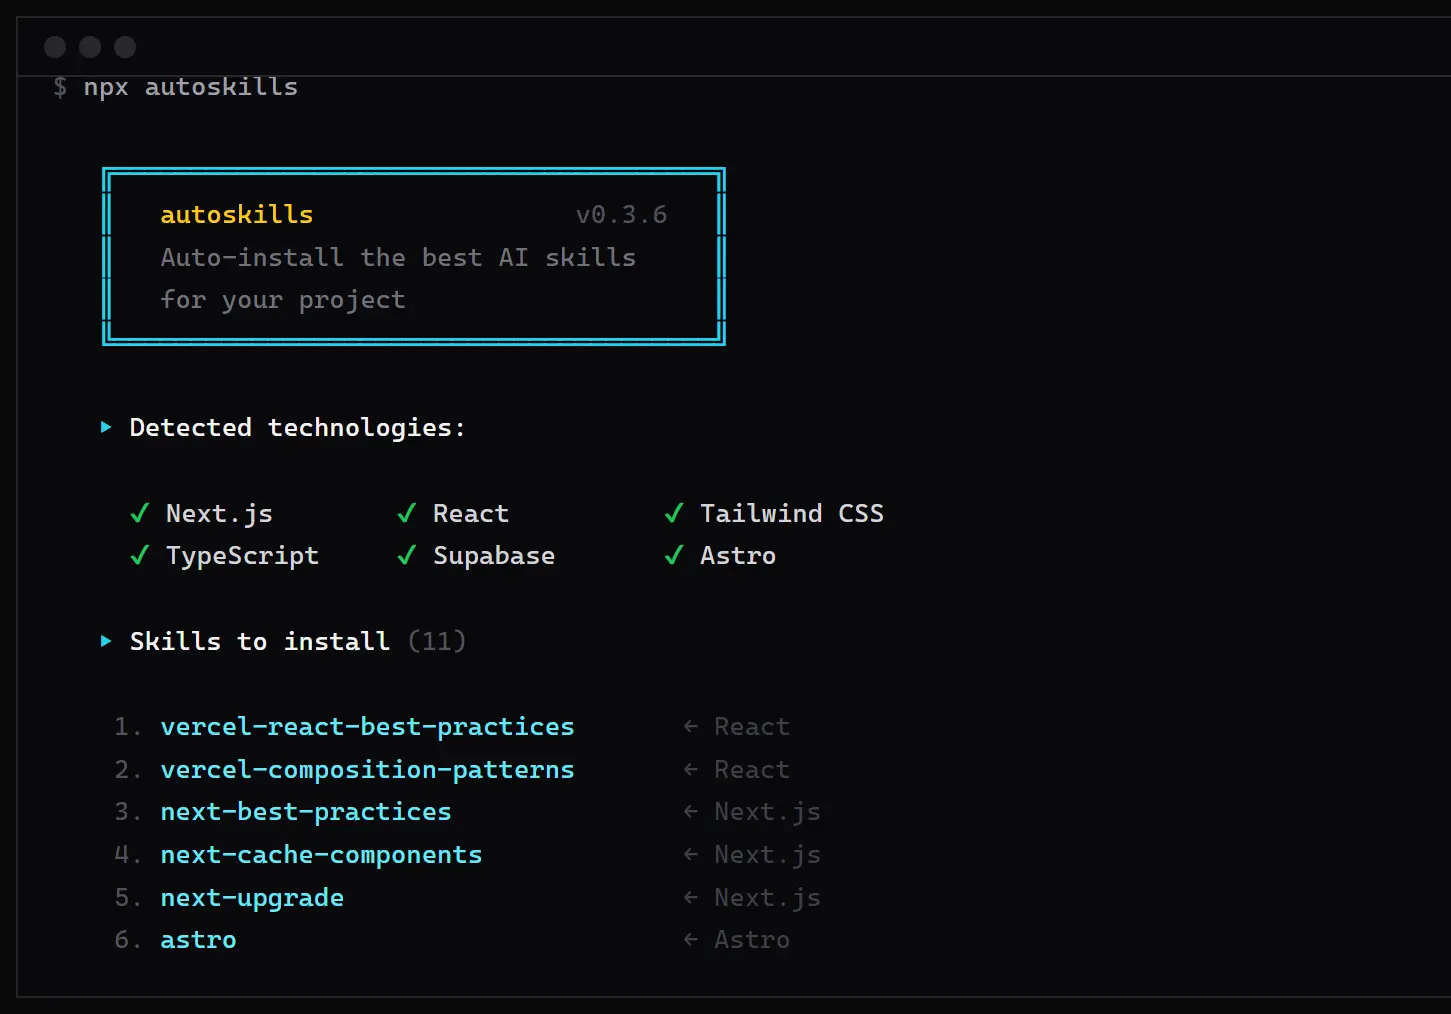
Task: Select skill next-best-practices
Action: (306, 812)
